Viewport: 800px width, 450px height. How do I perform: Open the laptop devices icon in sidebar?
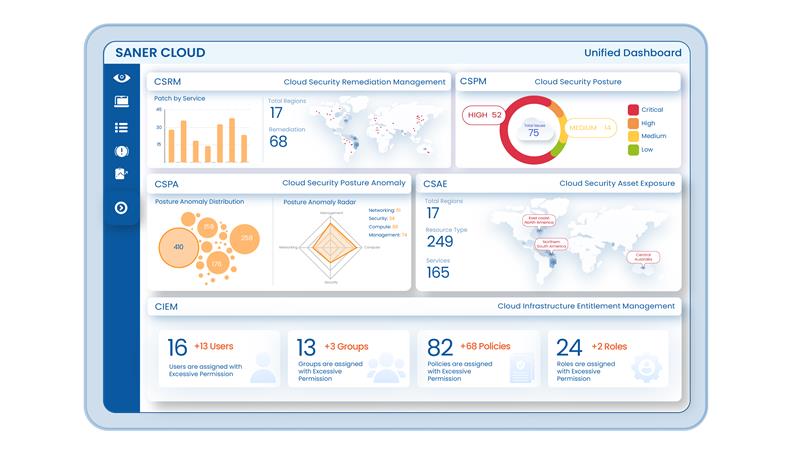tap(122, 101)
